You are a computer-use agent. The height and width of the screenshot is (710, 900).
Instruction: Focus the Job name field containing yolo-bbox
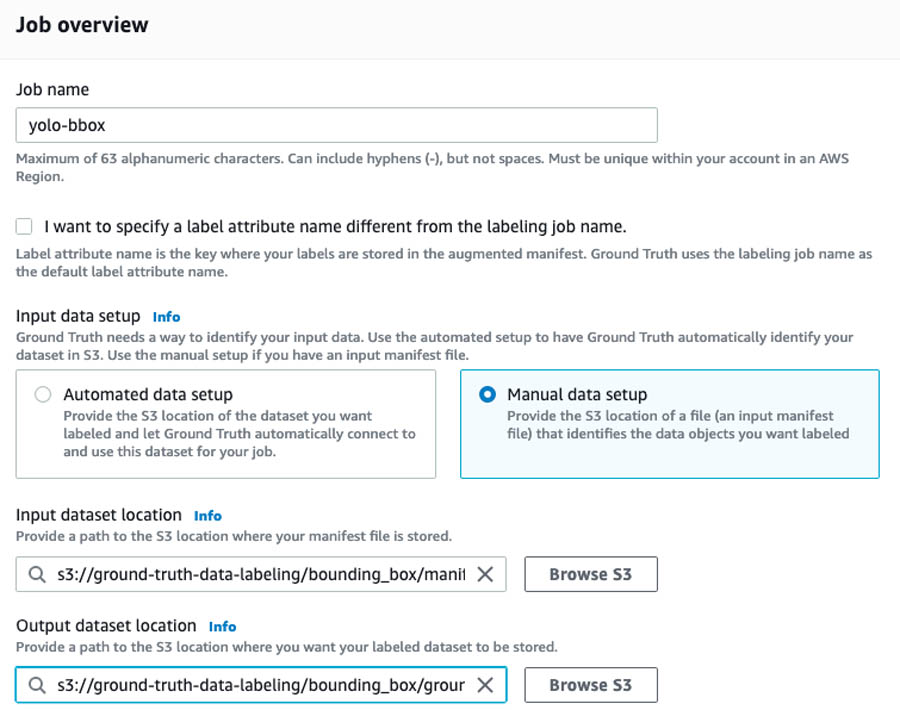click(336, 125)
